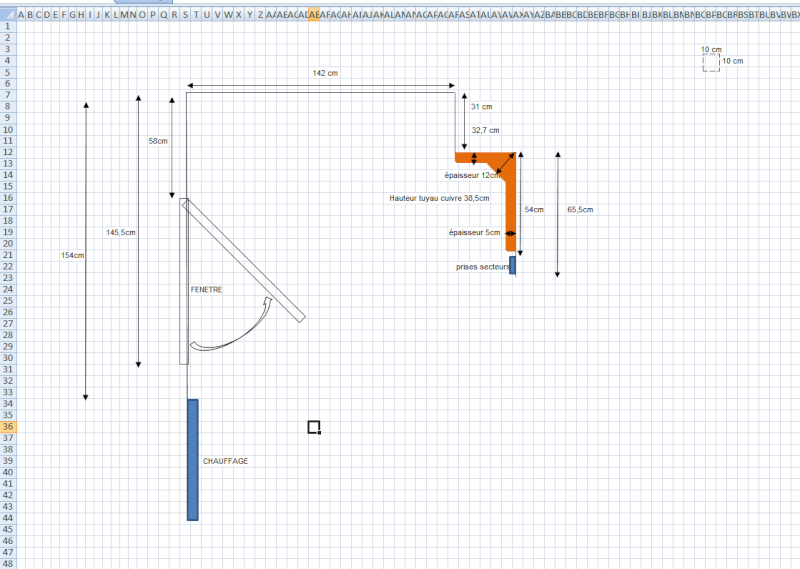Select the 145,5cm vertical double arrow

click(138, 231)
